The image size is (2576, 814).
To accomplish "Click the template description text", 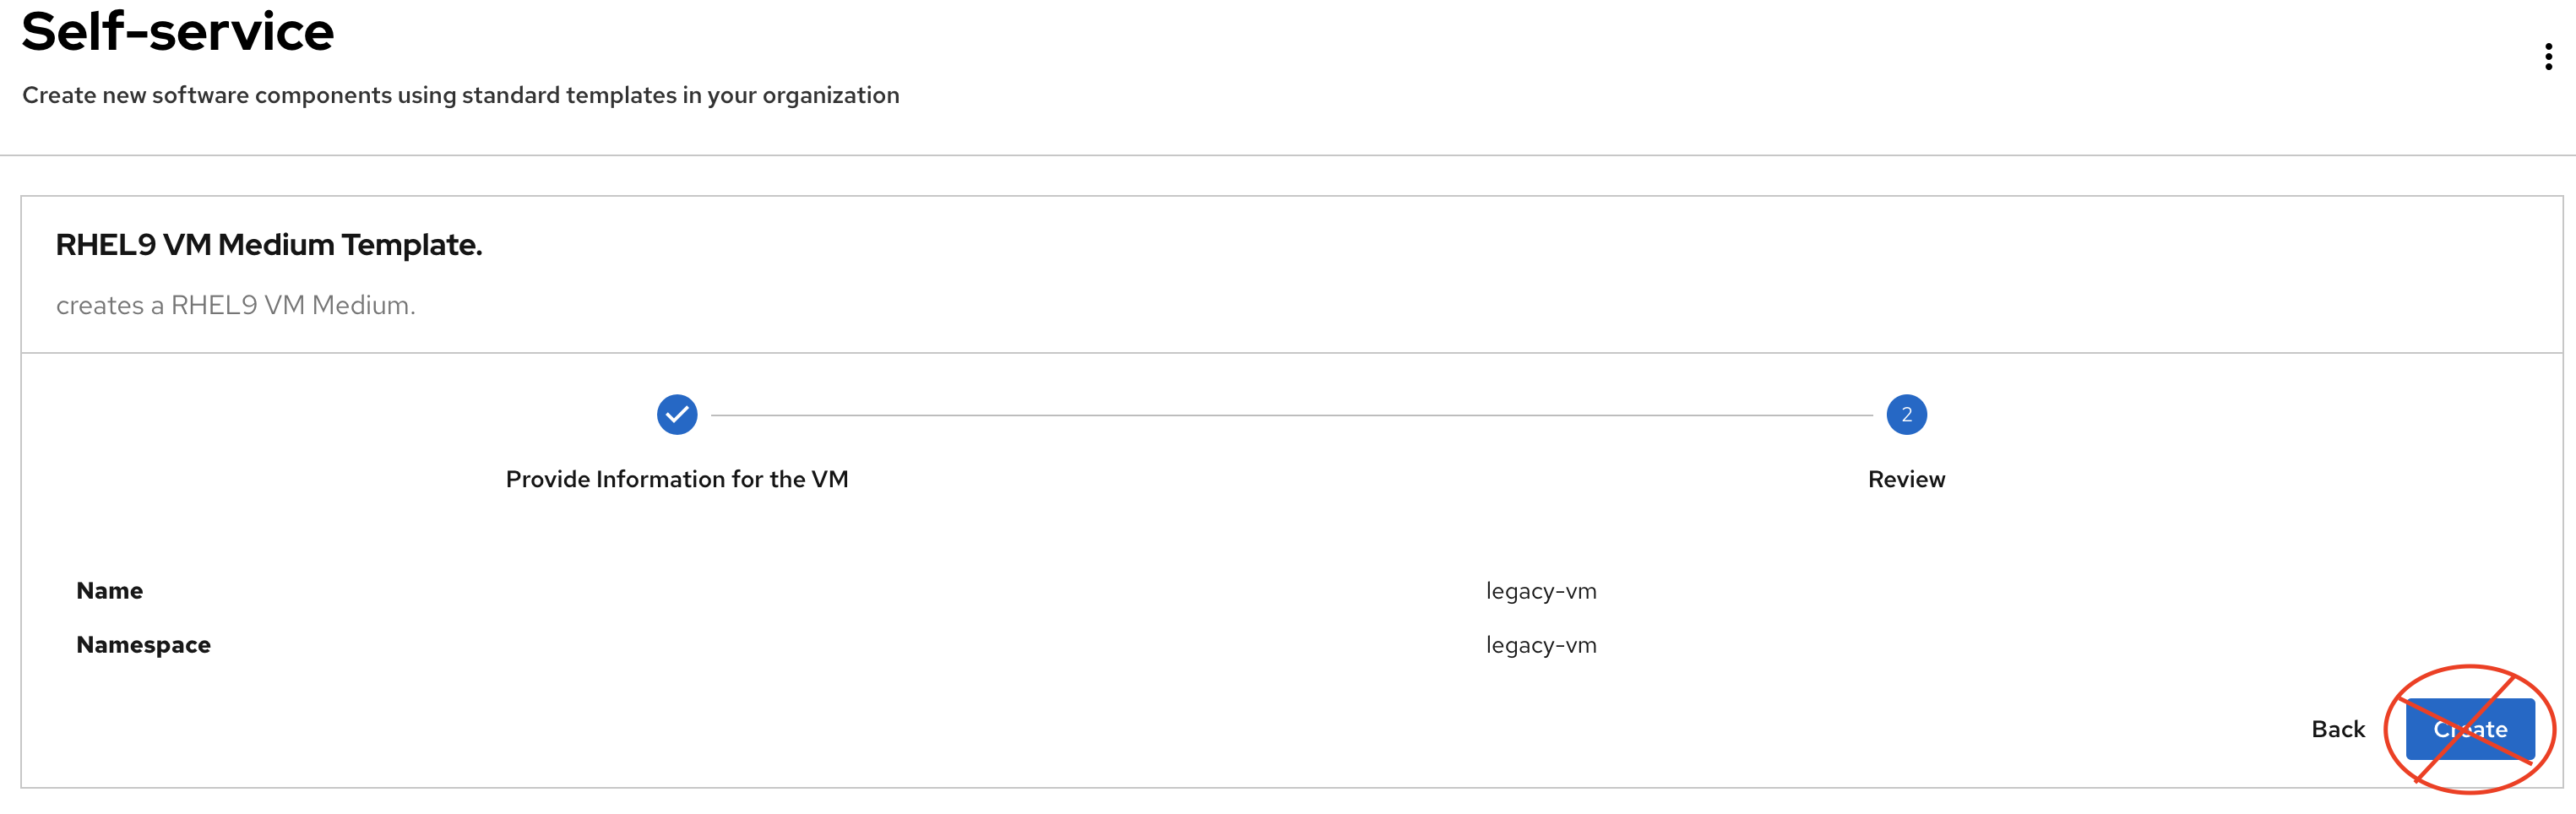I will pyautogui.click(x=235, y=305).
